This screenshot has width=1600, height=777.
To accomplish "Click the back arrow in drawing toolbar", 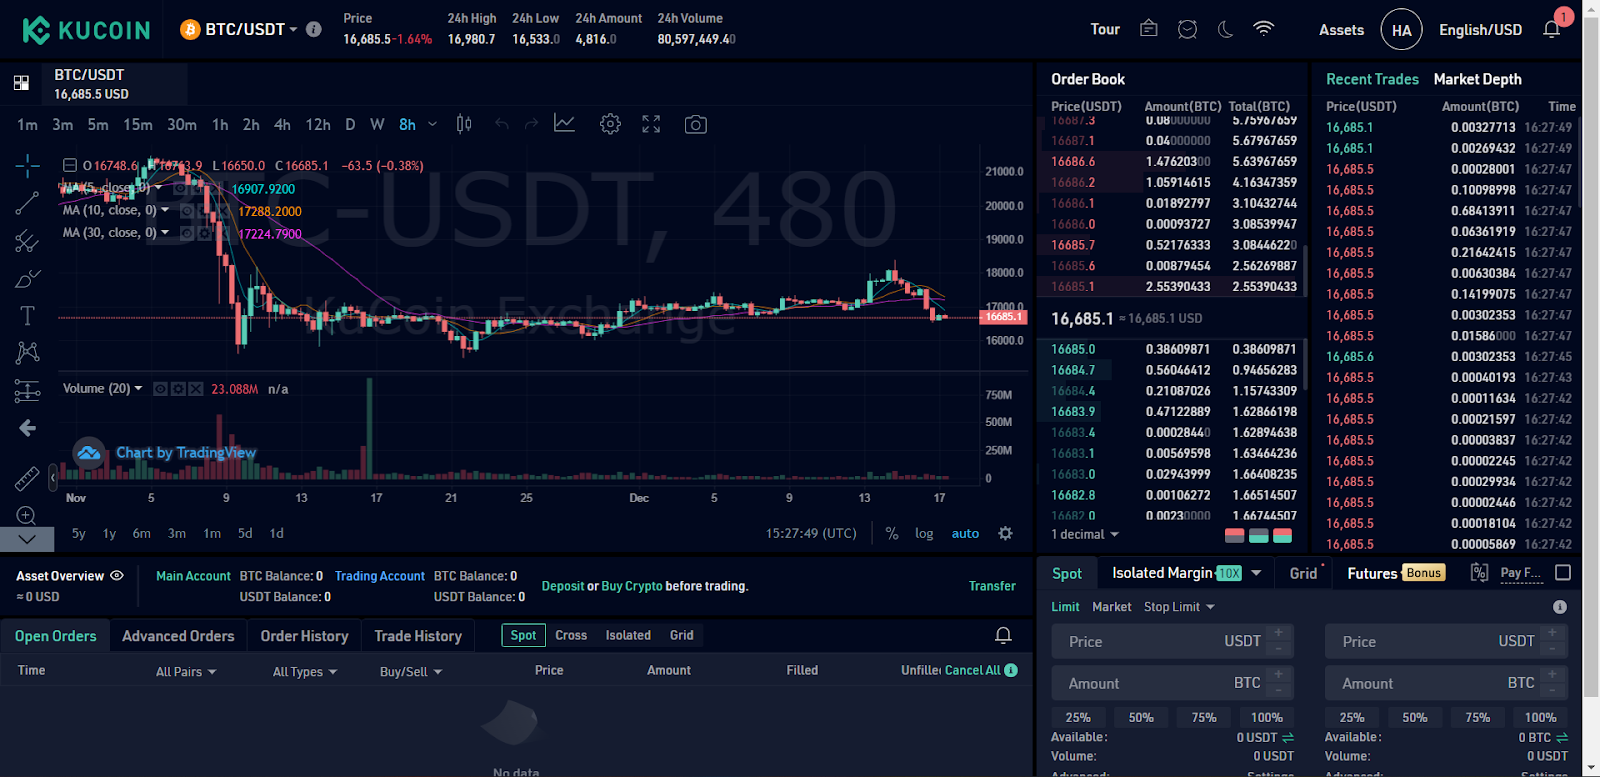I will (27, 428).
